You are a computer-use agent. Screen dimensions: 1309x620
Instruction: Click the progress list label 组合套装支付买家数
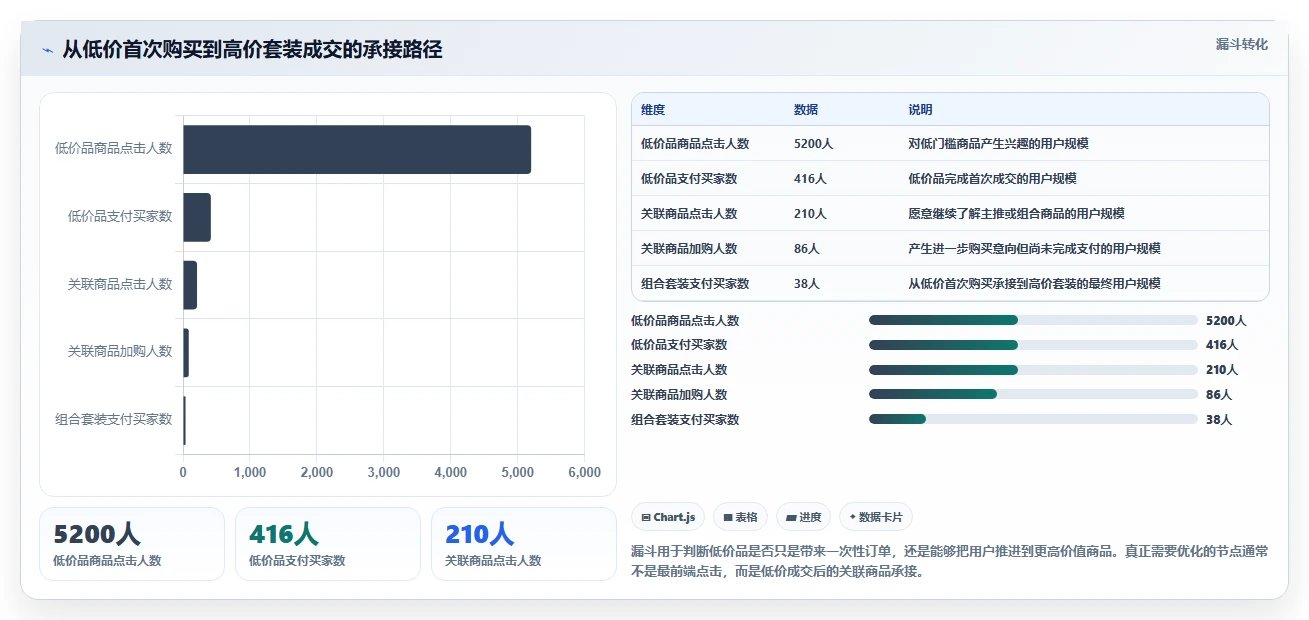(x=685, y=420)
